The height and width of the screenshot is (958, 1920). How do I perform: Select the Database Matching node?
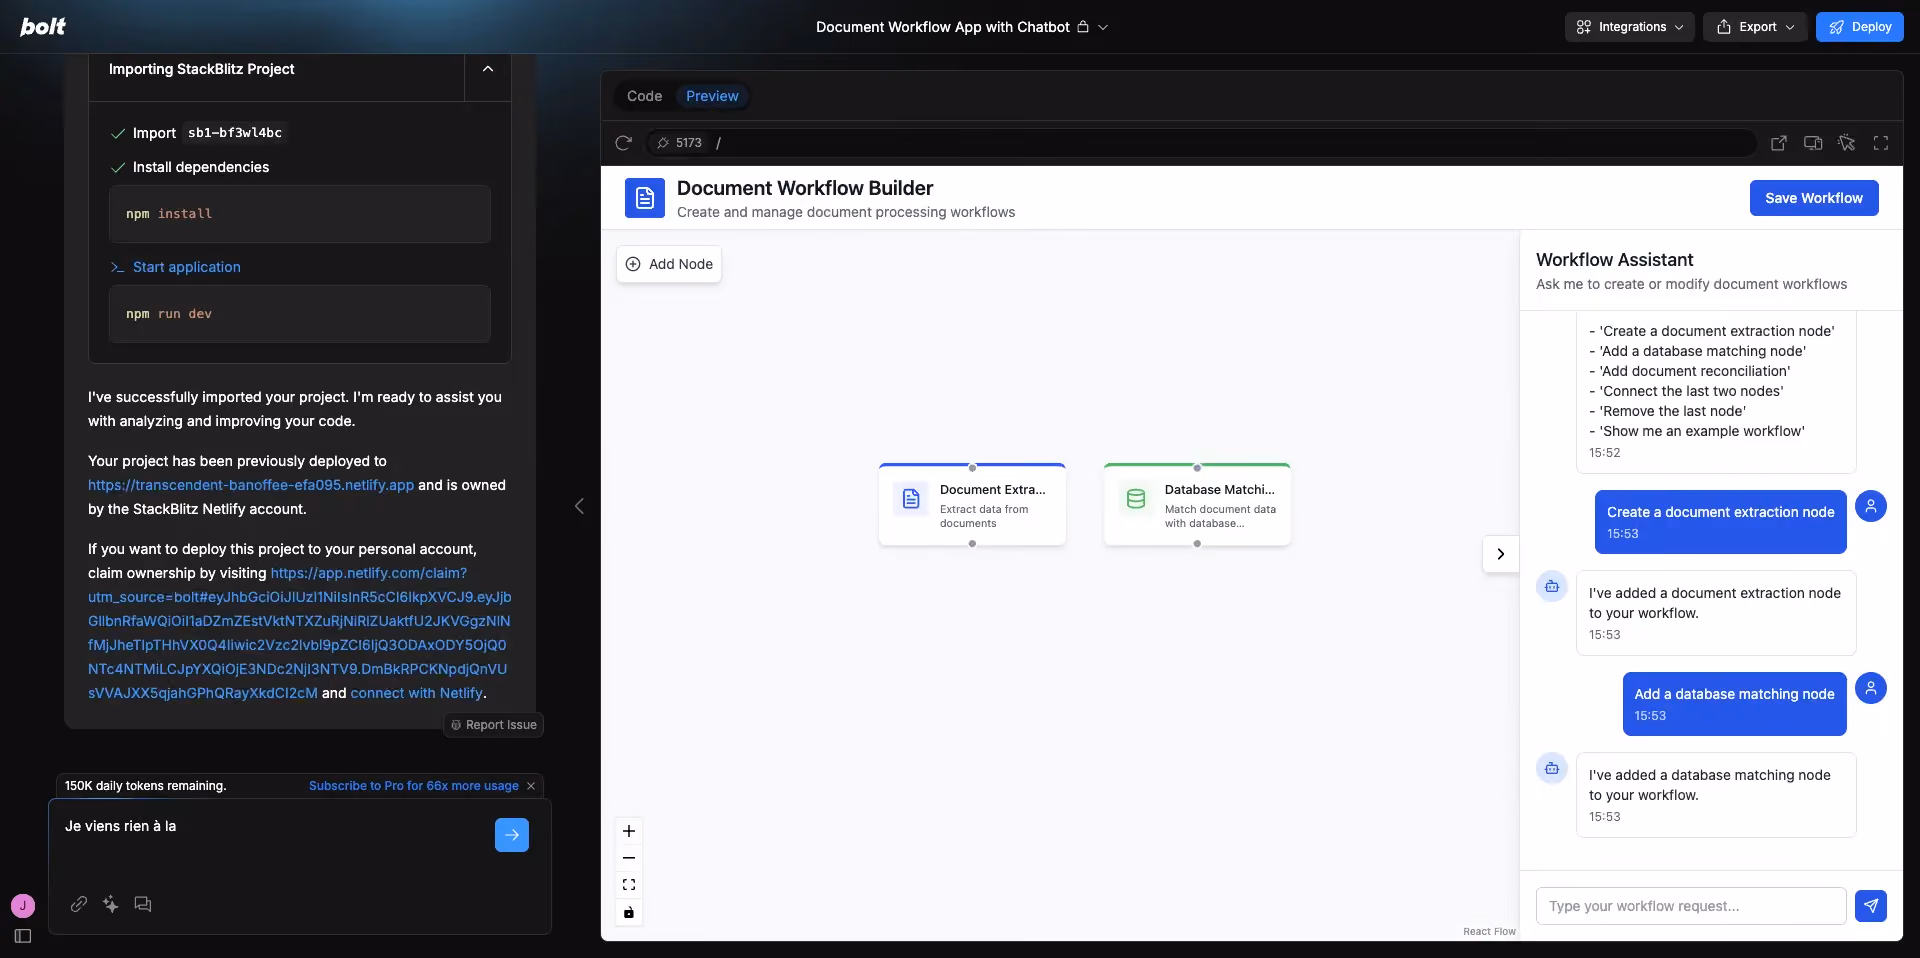click(1197, 505)
